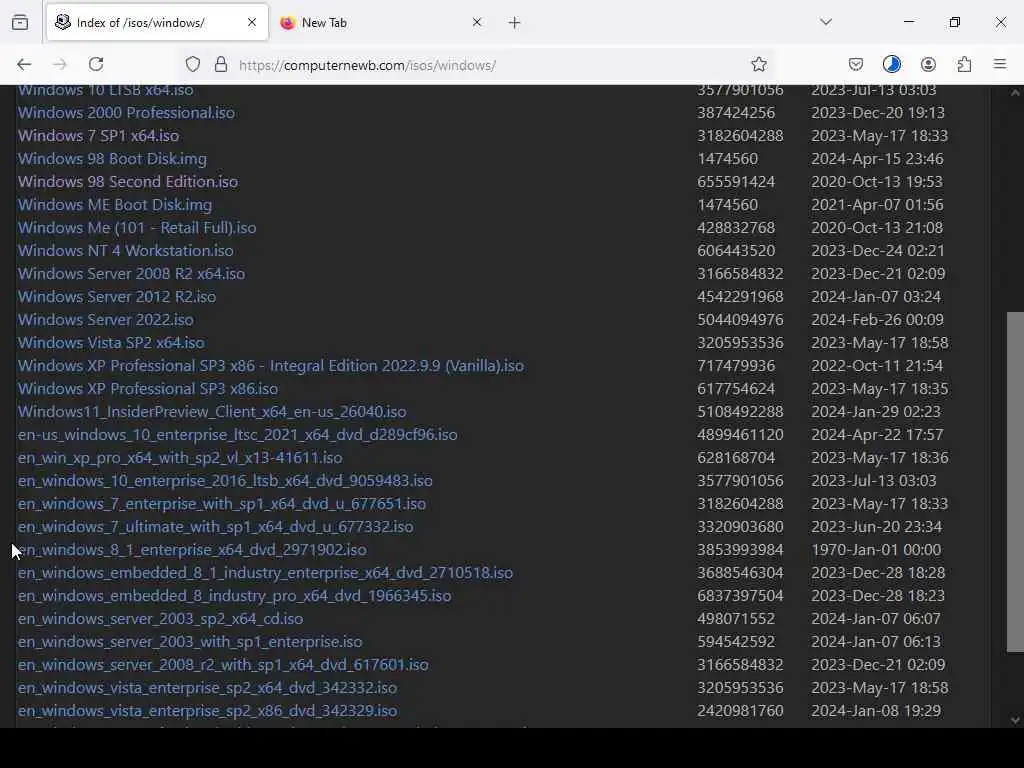Select date 1970-Jan-01 00:00
Screen dimensions: 1024x768
click(x=876, y=549)
